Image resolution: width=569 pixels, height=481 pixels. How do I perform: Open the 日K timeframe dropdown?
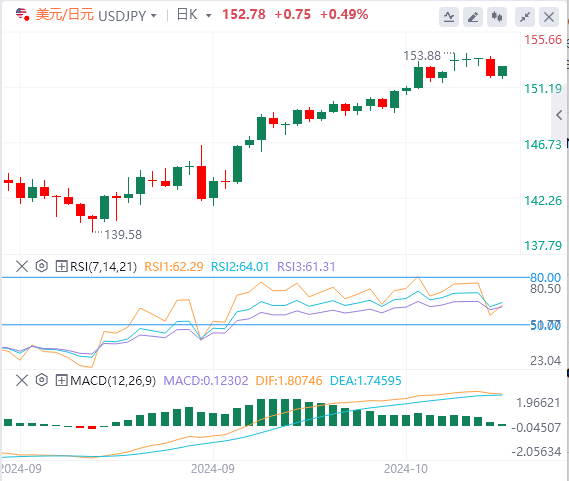point(208,16)
